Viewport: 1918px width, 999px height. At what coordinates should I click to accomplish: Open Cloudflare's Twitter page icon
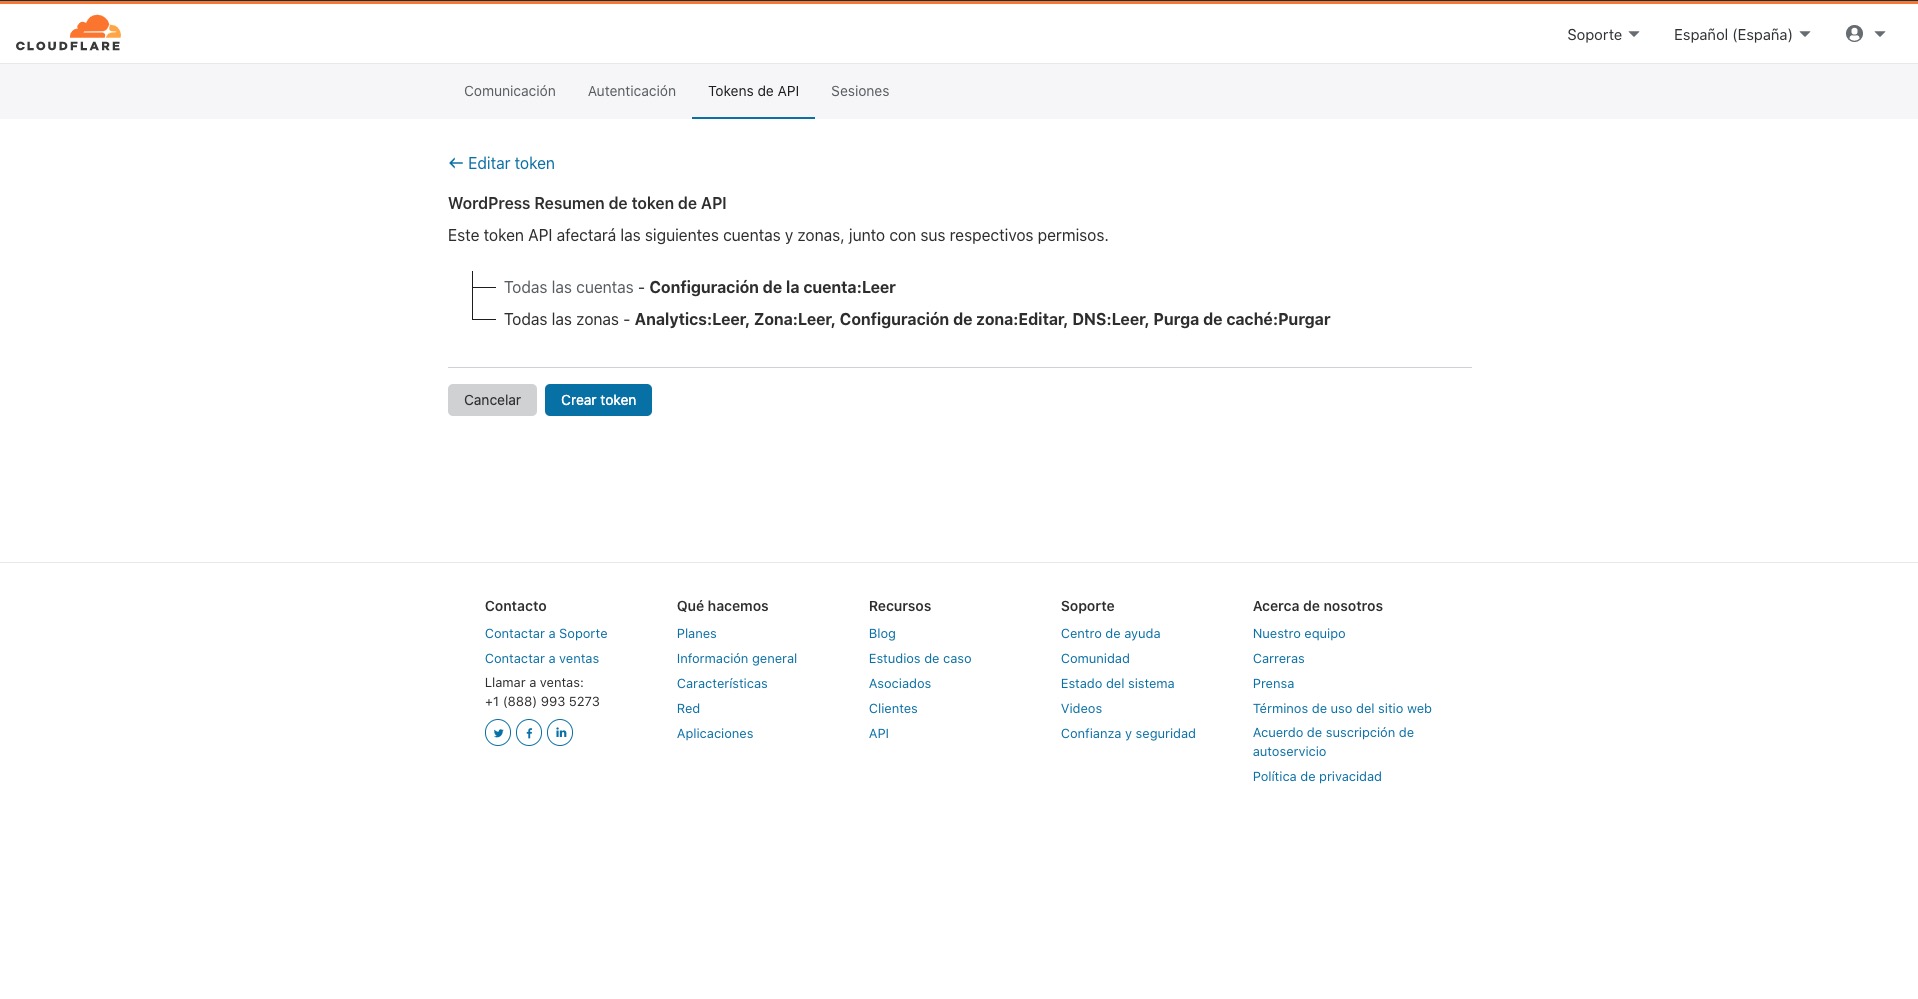498,733
